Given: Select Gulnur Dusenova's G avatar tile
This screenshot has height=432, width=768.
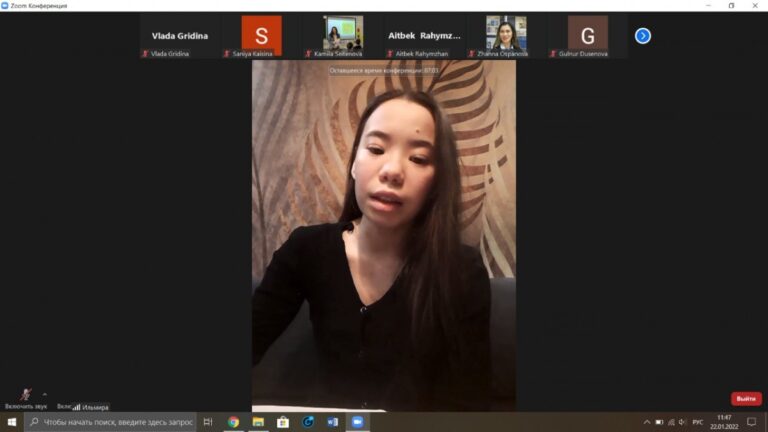Looking at the screenshot, I should (587, 35).
